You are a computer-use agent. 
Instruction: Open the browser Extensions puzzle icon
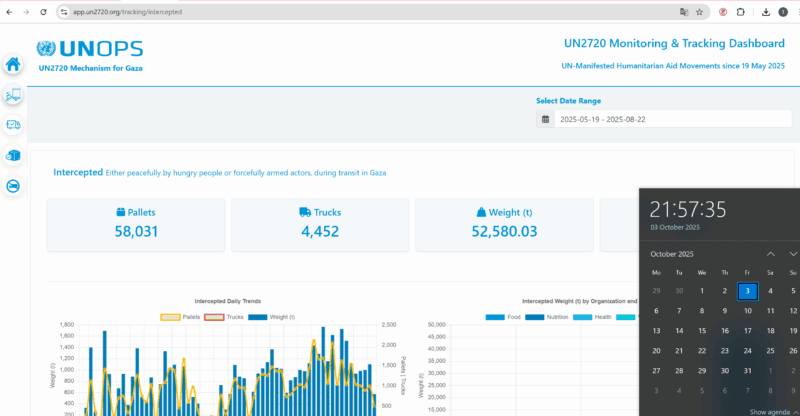point(741,12)
